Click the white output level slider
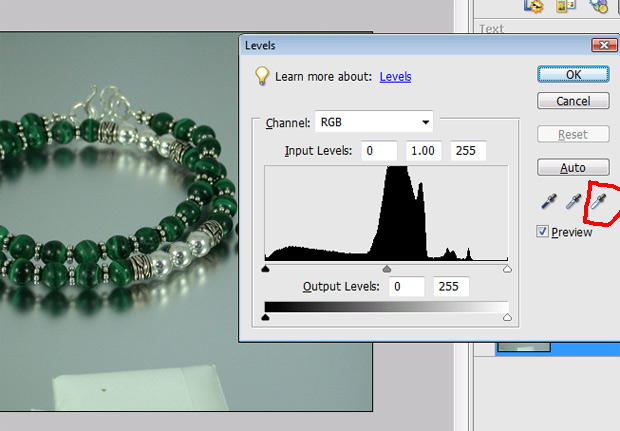The width and height of the screenshot is (620, 431). [x=507, y=317]
